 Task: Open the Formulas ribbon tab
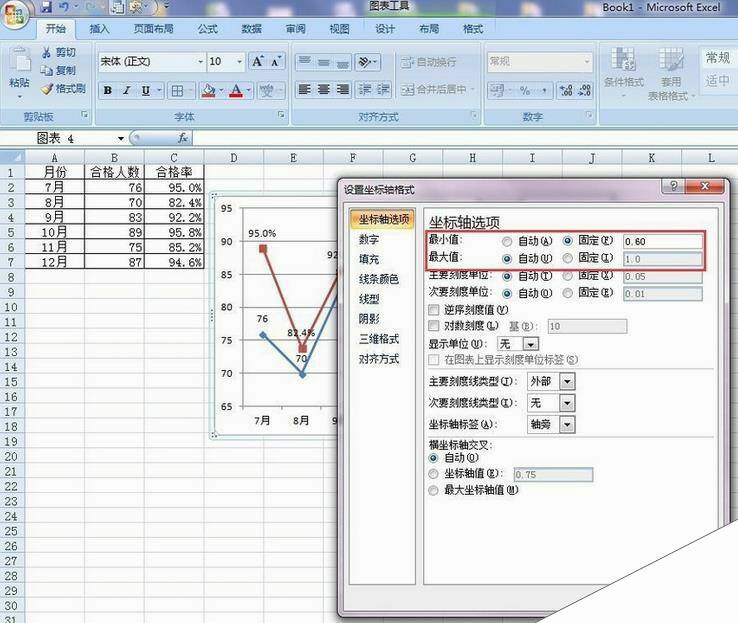[x=208, y=29]
